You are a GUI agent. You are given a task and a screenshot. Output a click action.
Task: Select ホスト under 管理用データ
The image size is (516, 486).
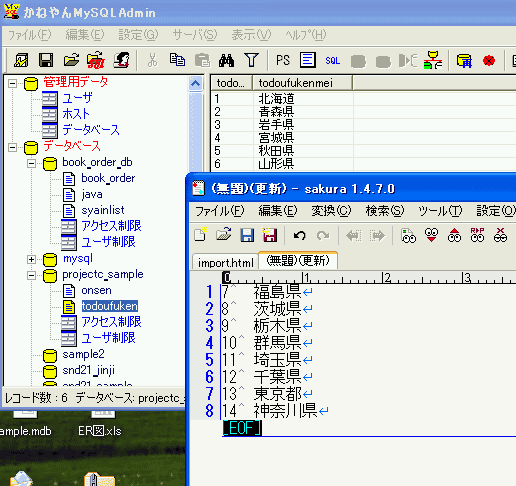coord(76,114)
